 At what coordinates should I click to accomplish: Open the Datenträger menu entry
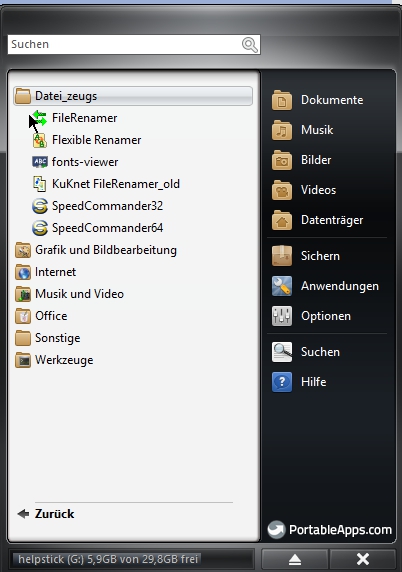[x=328, y=220]
